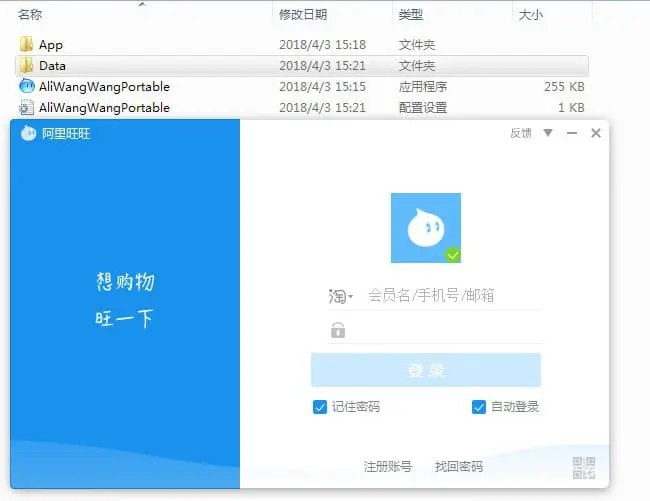Viewport: 650px width, 501px height.
Task: Click the password lock icon
Action: pyautogui.click(x=338, y=330)
